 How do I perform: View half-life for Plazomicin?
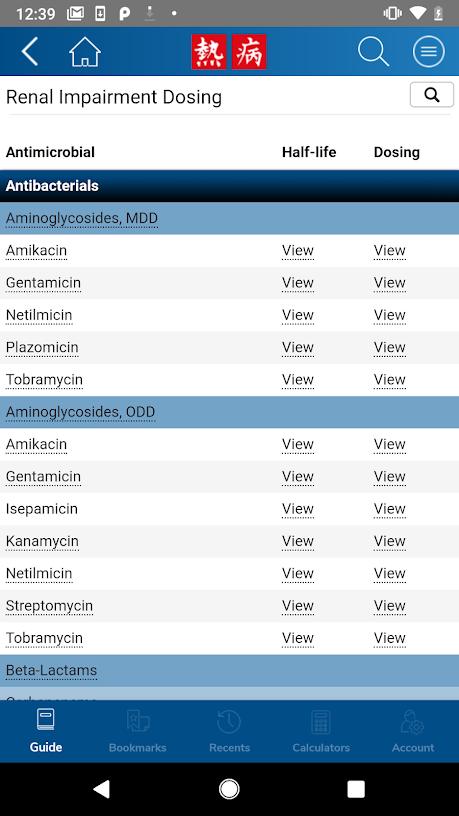tap(298, 348)
